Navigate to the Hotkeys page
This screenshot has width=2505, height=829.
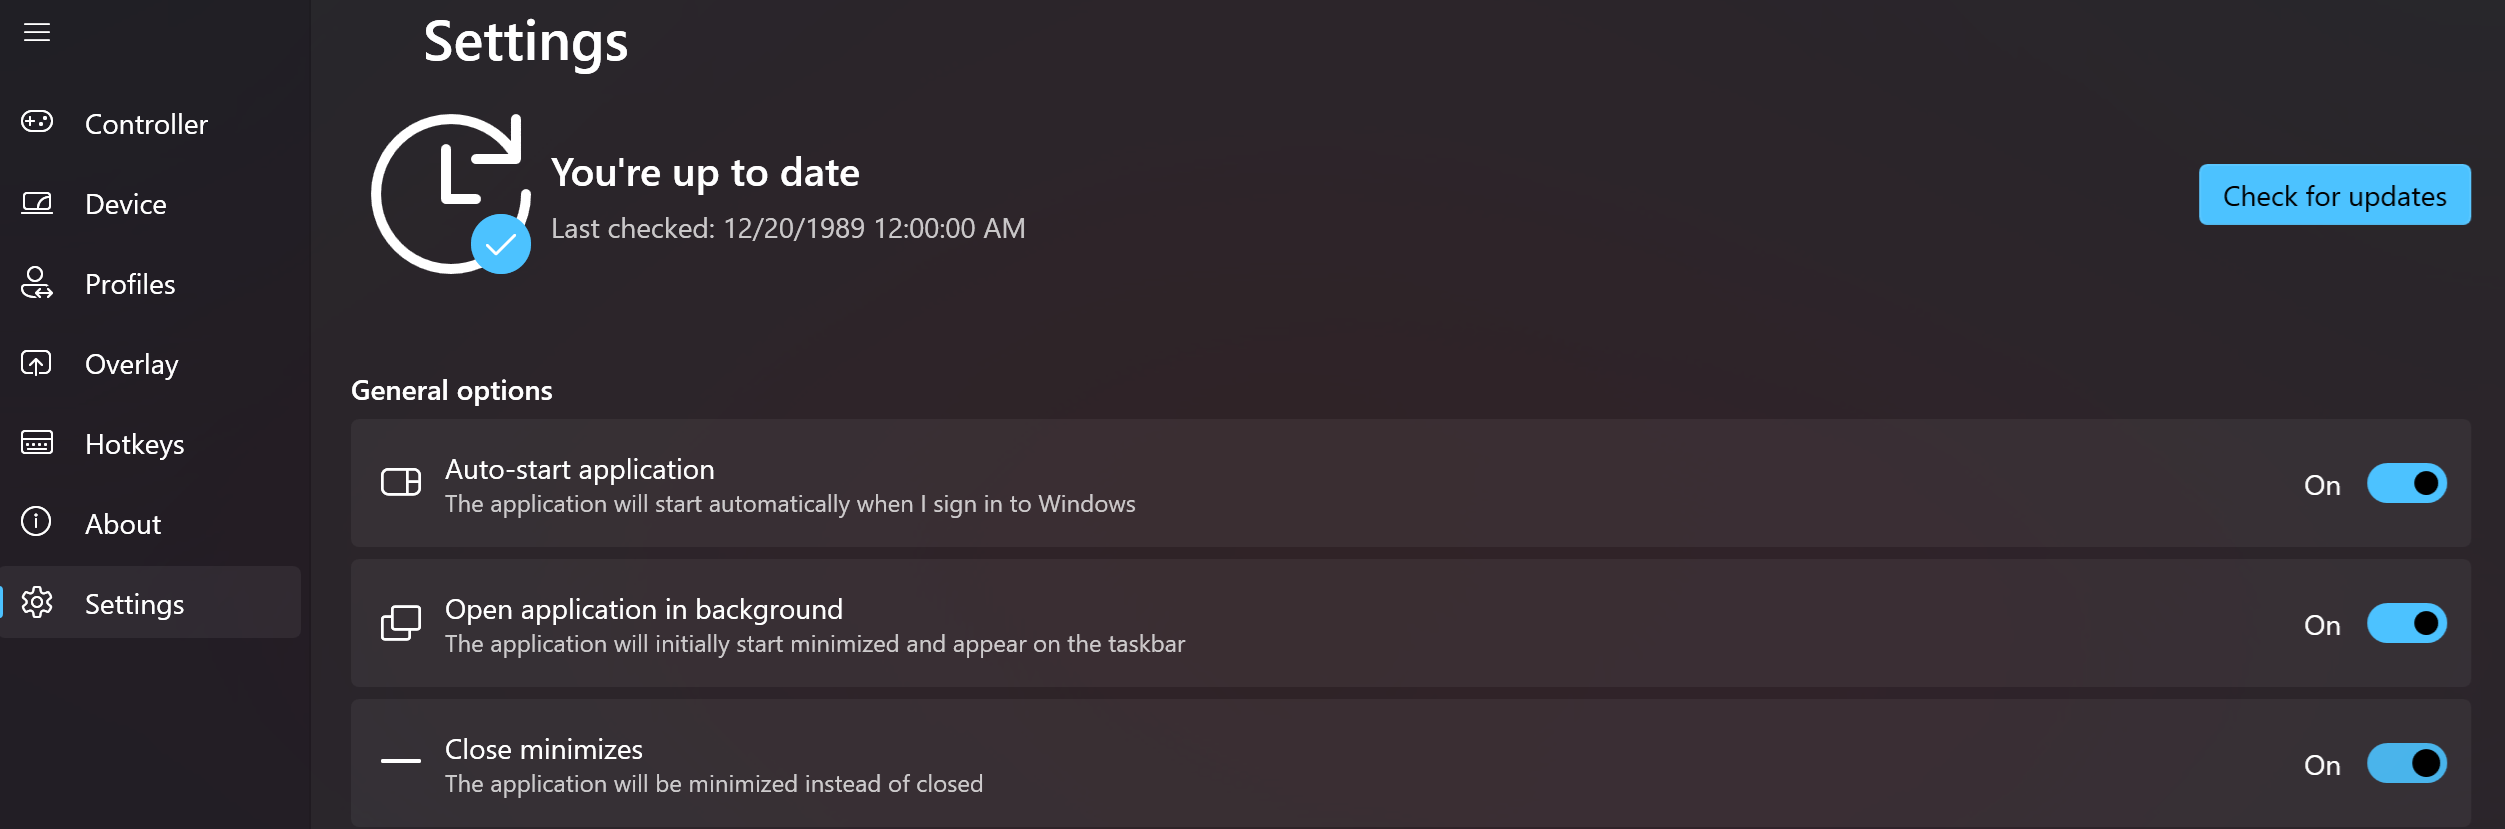click(x=134, y=444)
